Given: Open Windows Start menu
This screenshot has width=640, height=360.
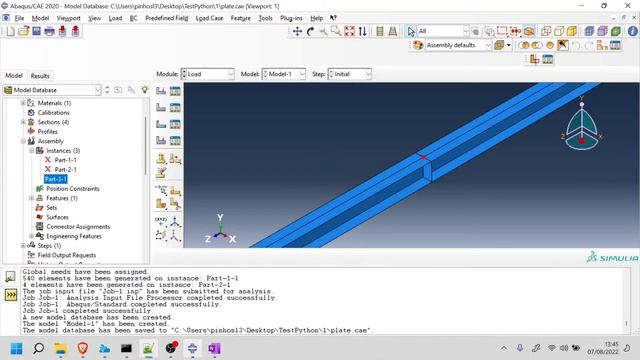Looking at the screenshot, I should (17, 349).
